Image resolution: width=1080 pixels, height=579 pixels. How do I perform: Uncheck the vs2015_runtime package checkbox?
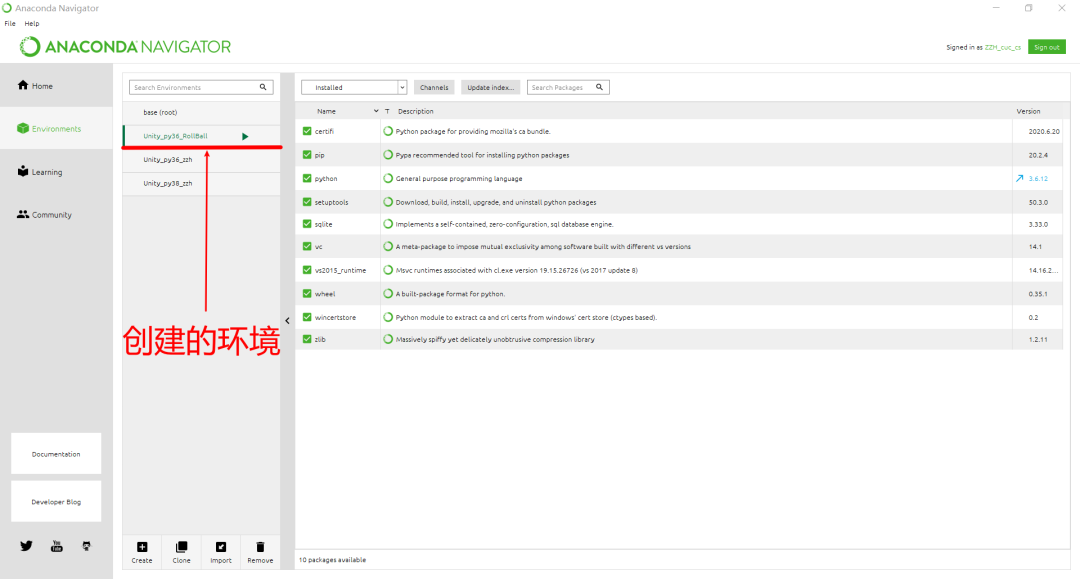307,270
